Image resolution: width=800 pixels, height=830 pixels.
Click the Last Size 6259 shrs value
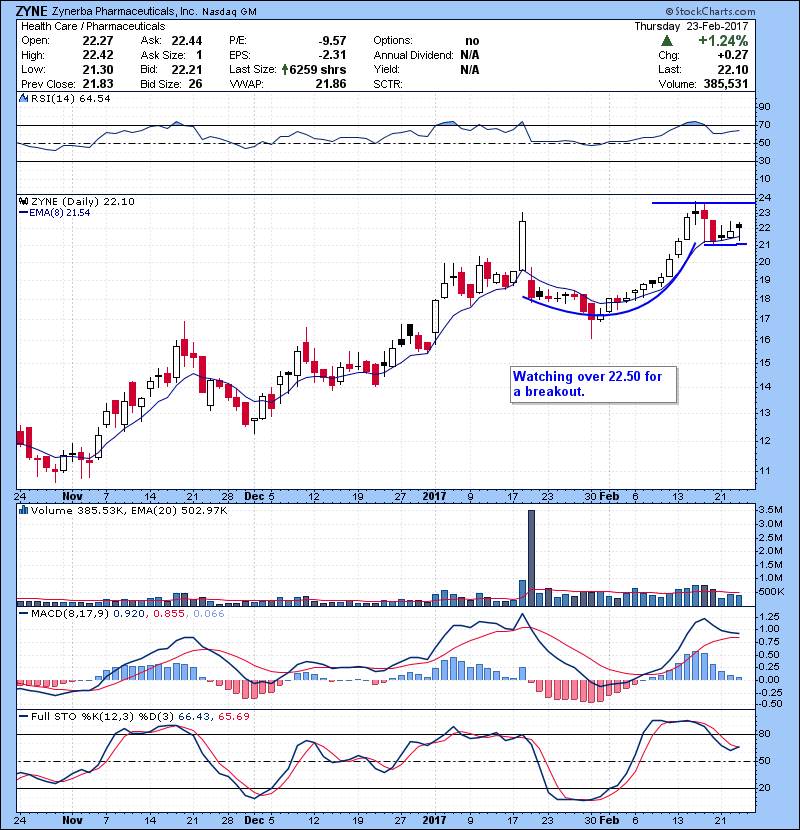tap(318, 69)
